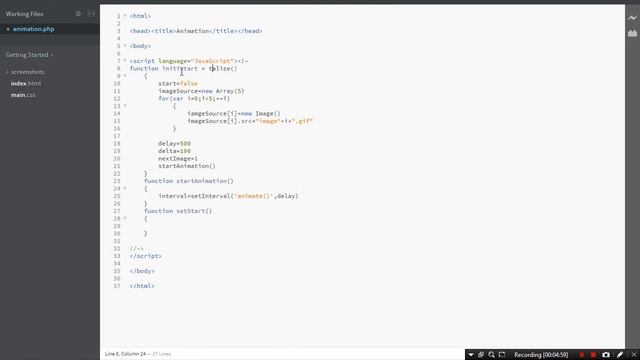
Task: Collapse the setStart block fold on line 28
Action: point(125,218)
